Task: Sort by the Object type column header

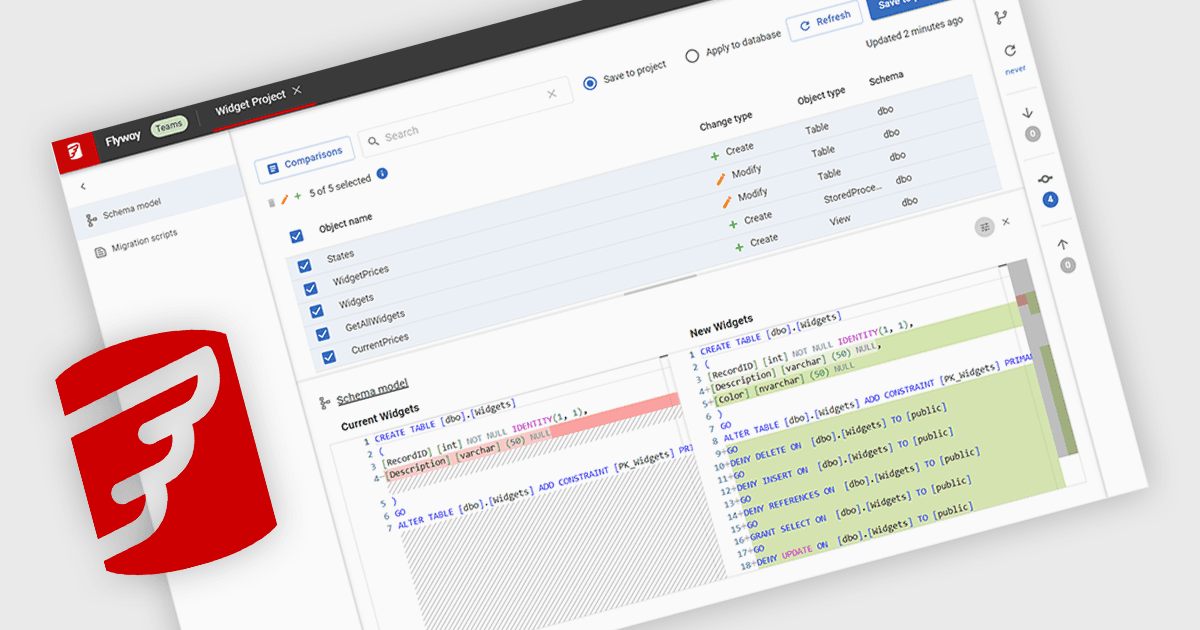Action: 821,97
